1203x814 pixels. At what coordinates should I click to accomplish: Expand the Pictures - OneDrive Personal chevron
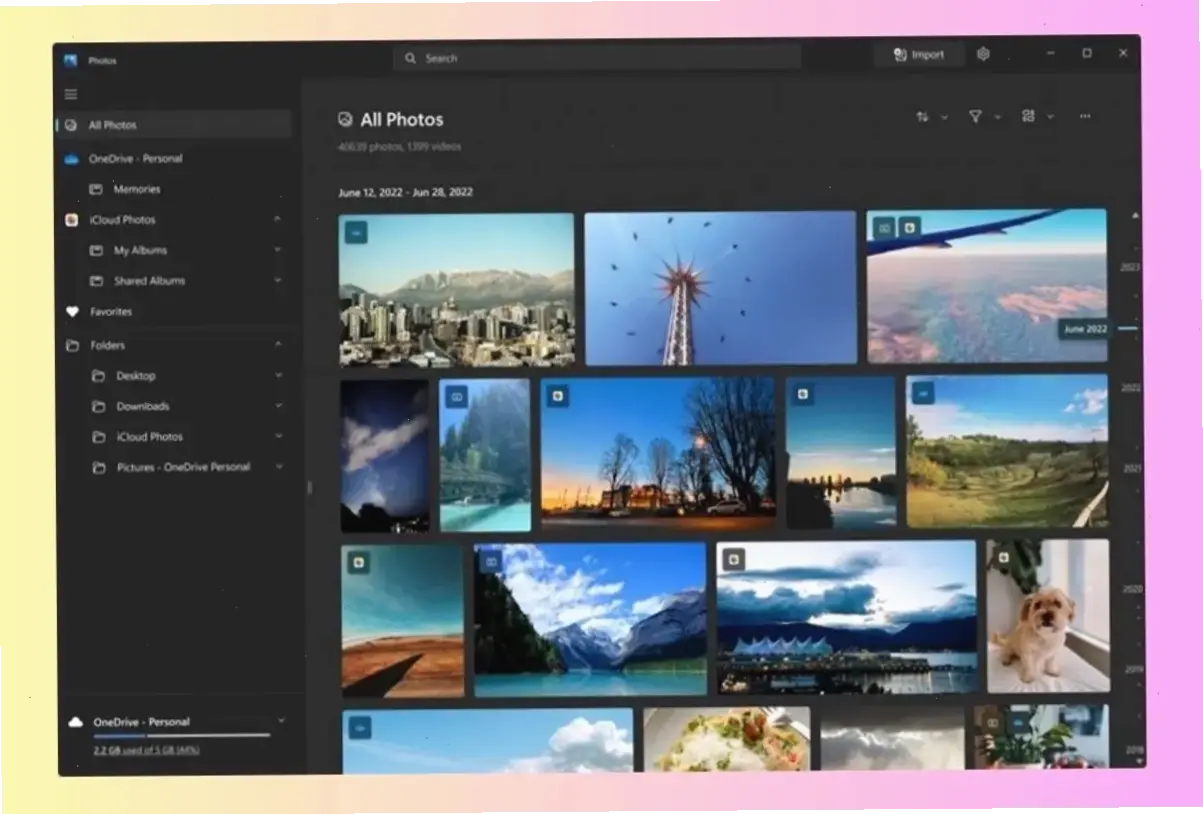pyautogui.click(x=278, y=467)
